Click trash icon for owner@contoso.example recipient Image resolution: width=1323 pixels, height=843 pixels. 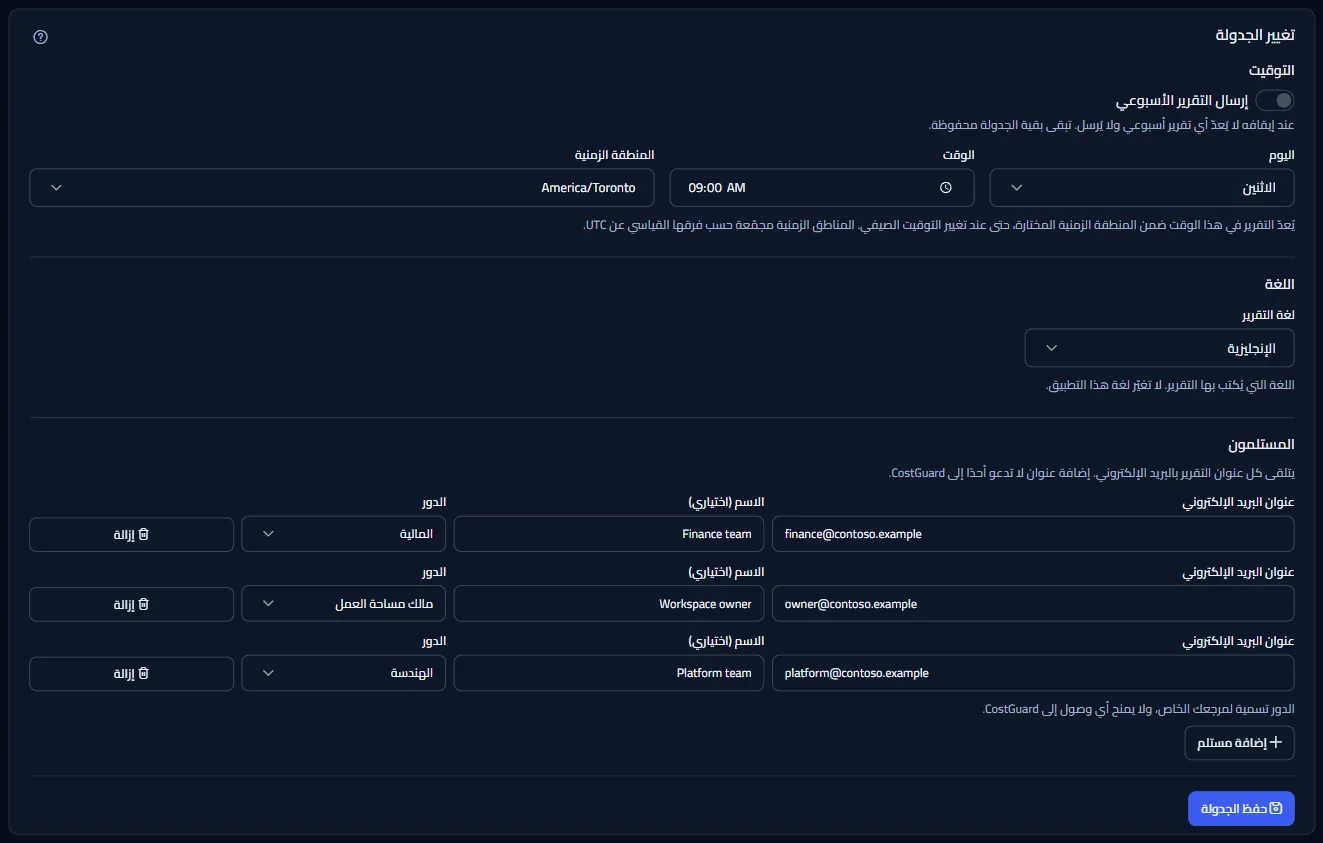click(143, 604)
